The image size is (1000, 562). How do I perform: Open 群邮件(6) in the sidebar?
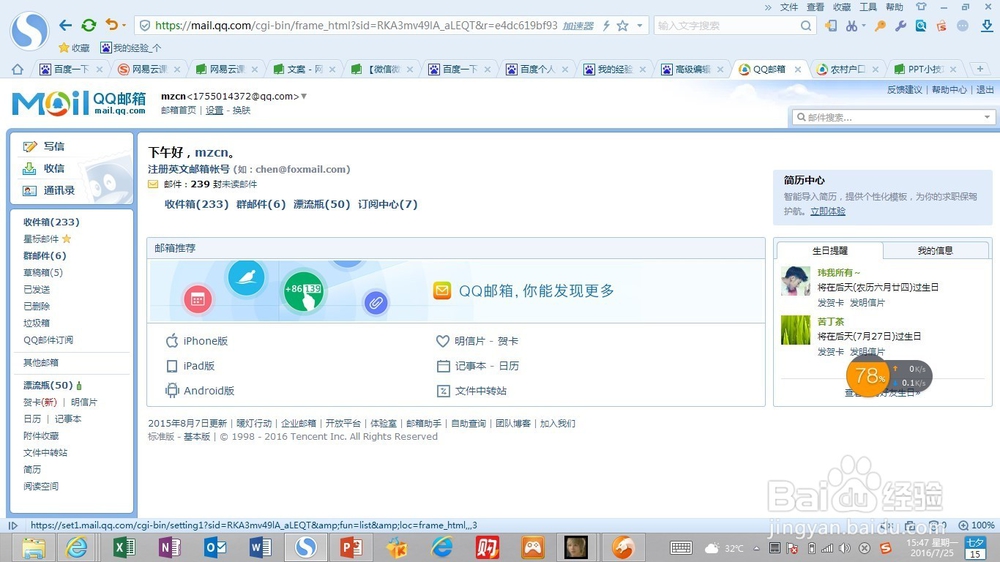[45, 256]
